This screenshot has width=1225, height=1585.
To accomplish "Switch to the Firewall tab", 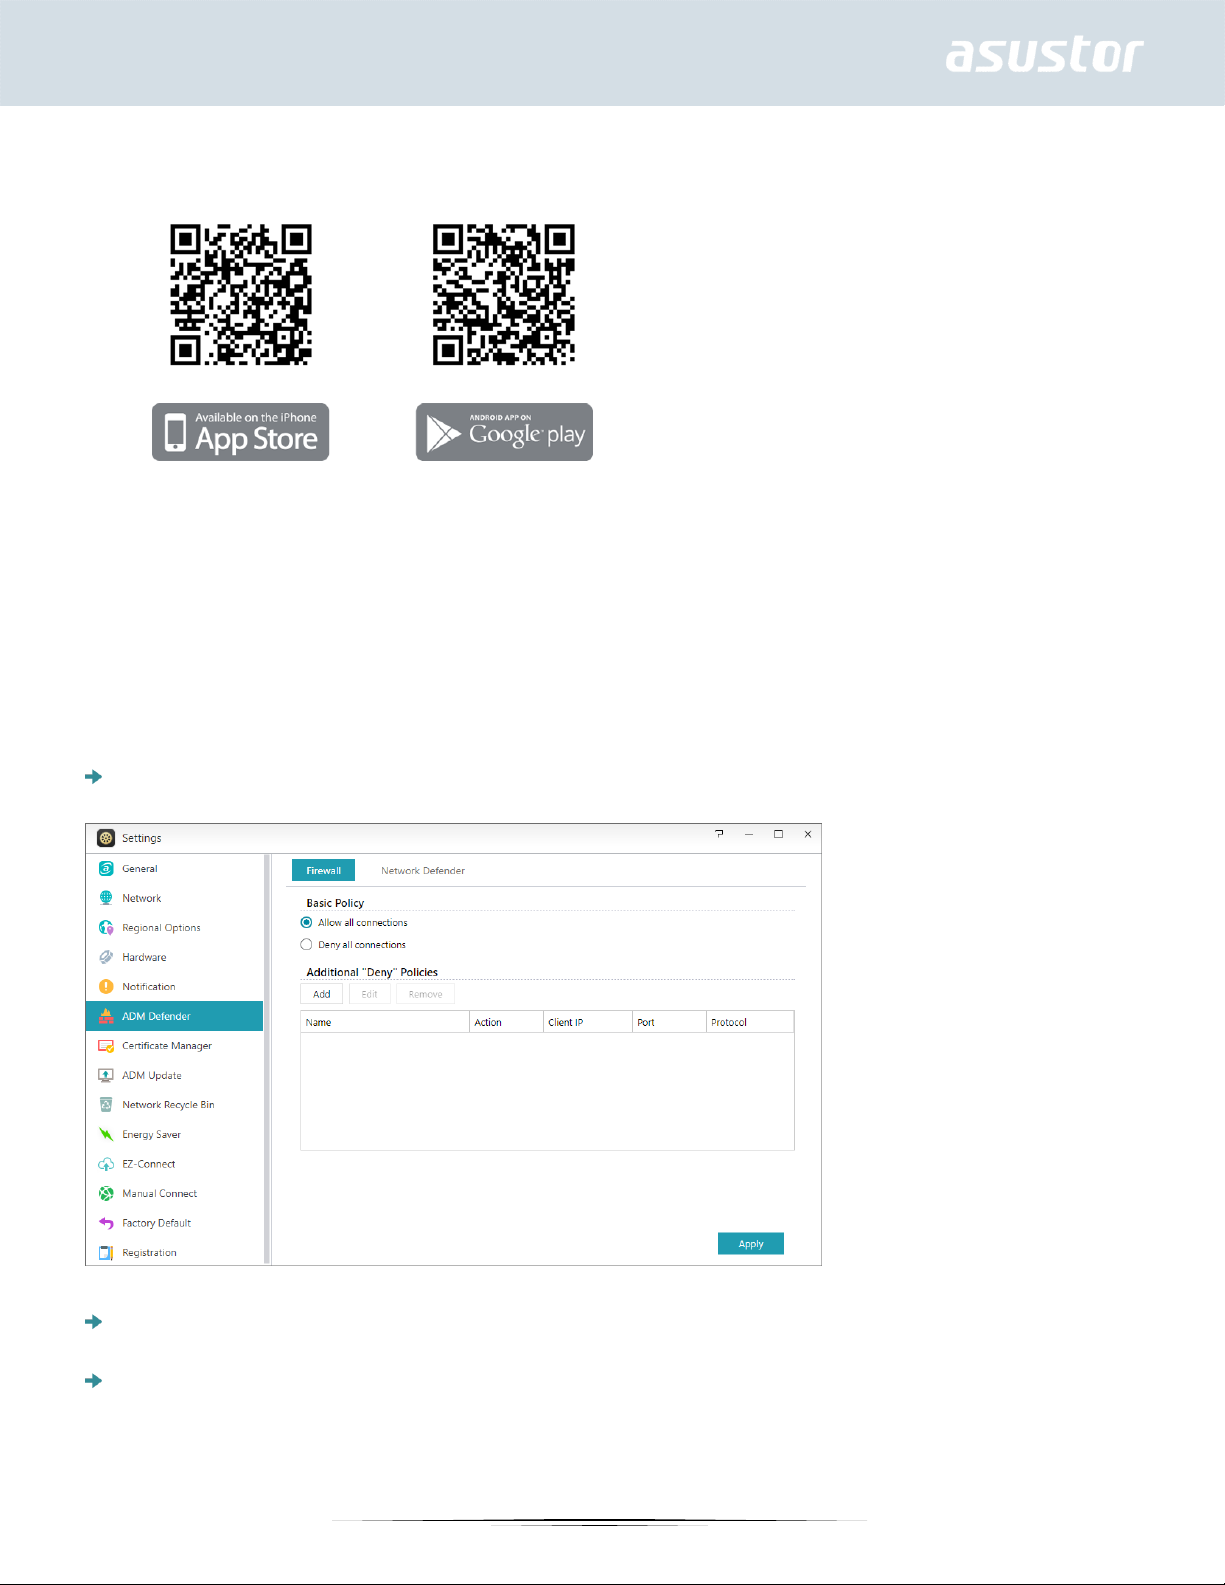I will point(323,870).
